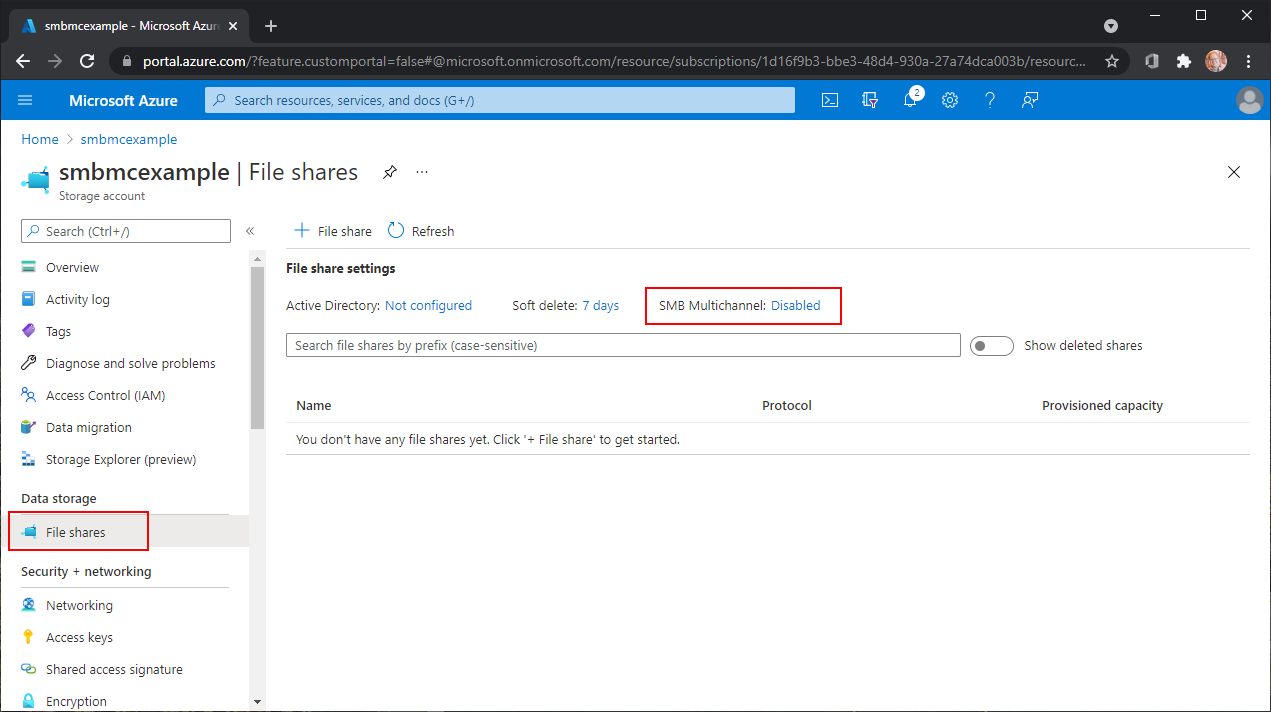Open Cloud Shell from the top bar
Viewport: 1271px width, 712px height.
pyautogui.click(x=830, y=100)
